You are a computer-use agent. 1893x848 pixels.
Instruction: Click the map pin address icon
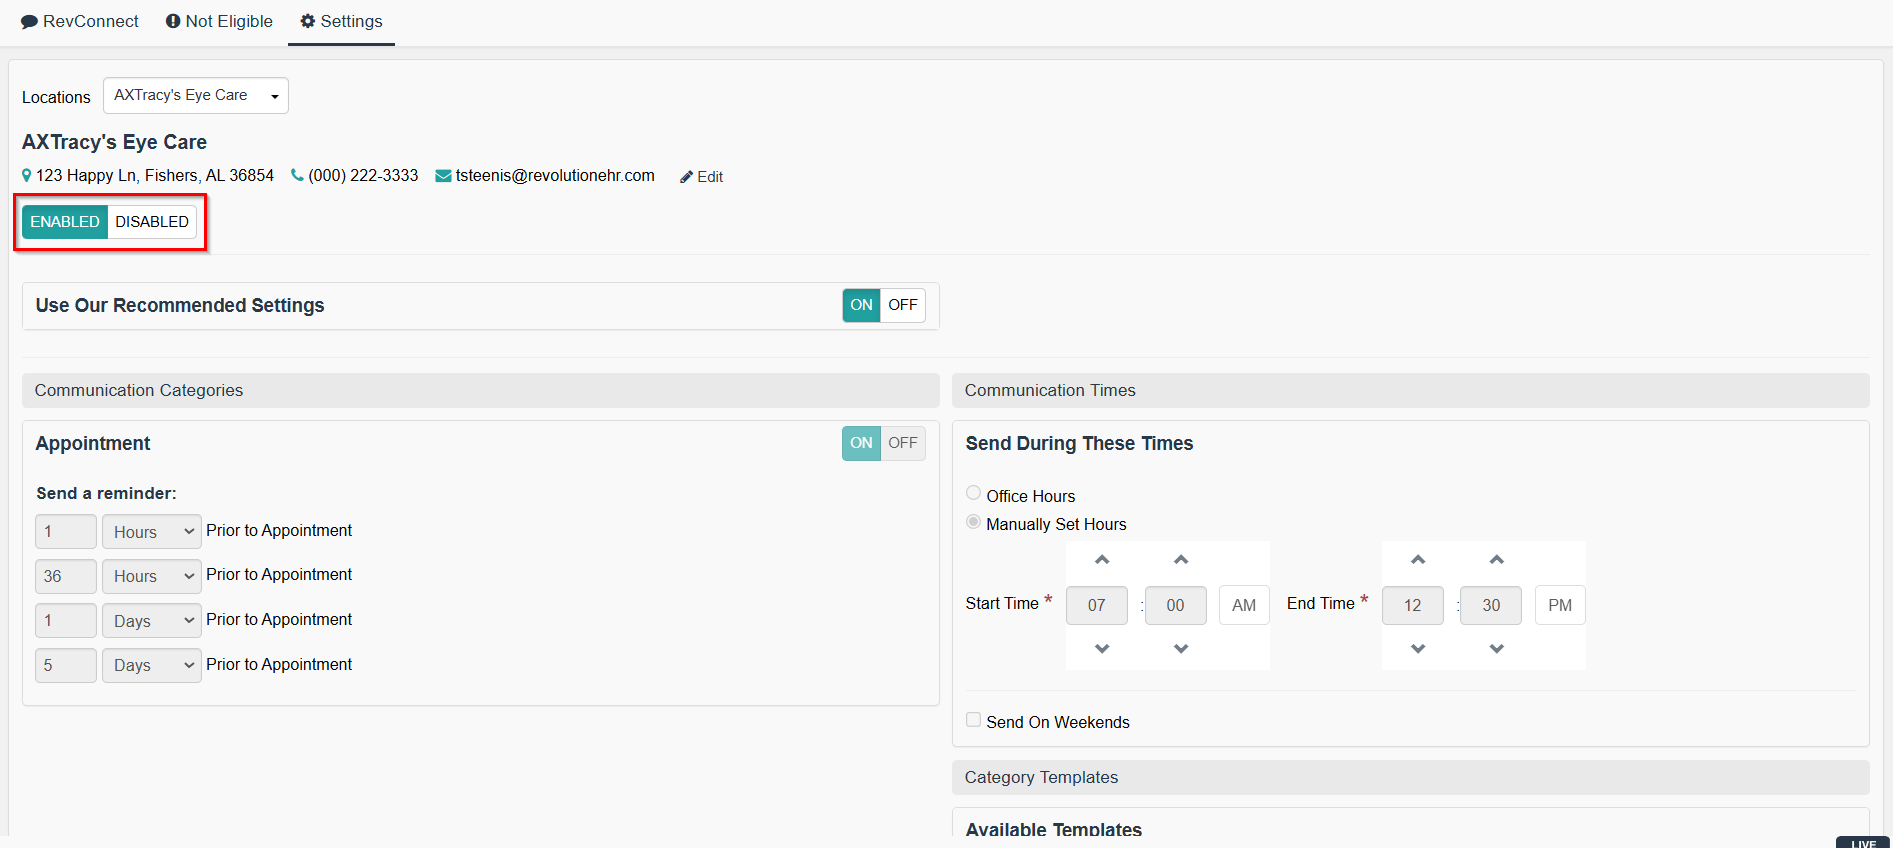(x=27, y=175)
